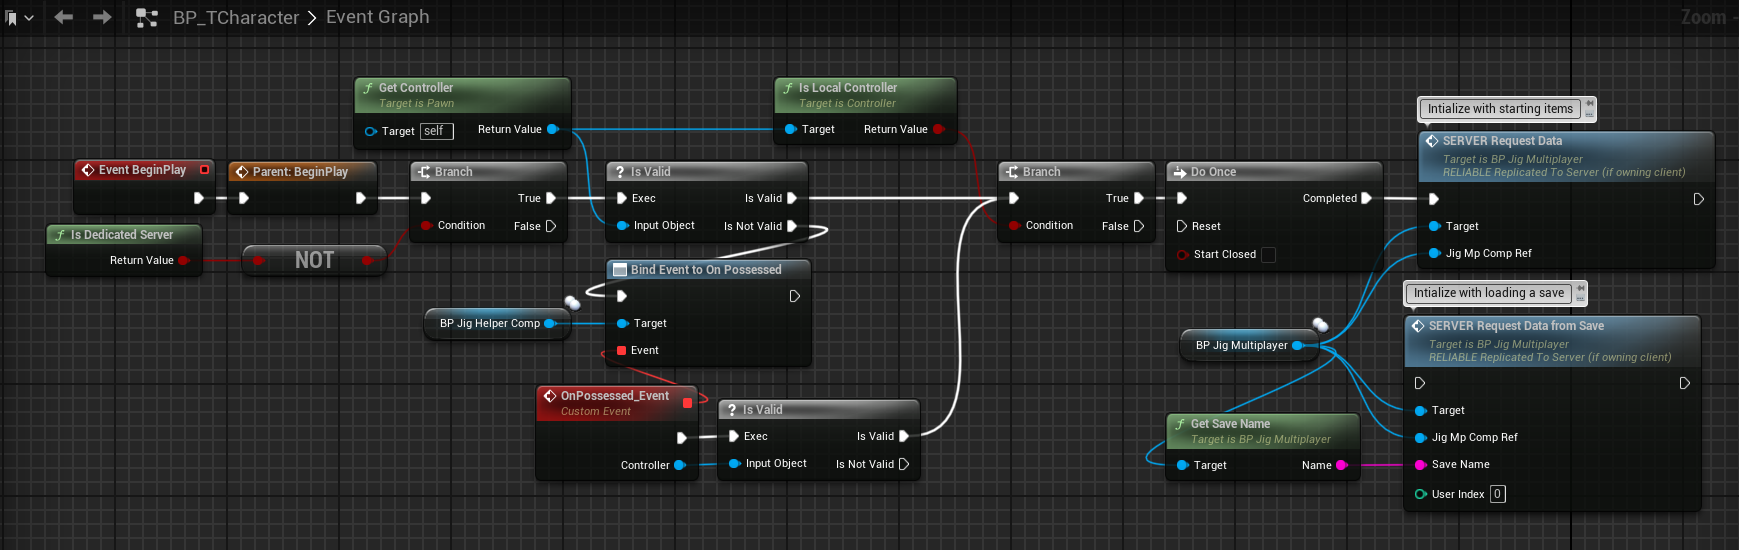The width and height of the screenshot is (1739, 550).
Task: Select the BP Jig Multiplayer variable node
Action: (x=1250, y=345)
